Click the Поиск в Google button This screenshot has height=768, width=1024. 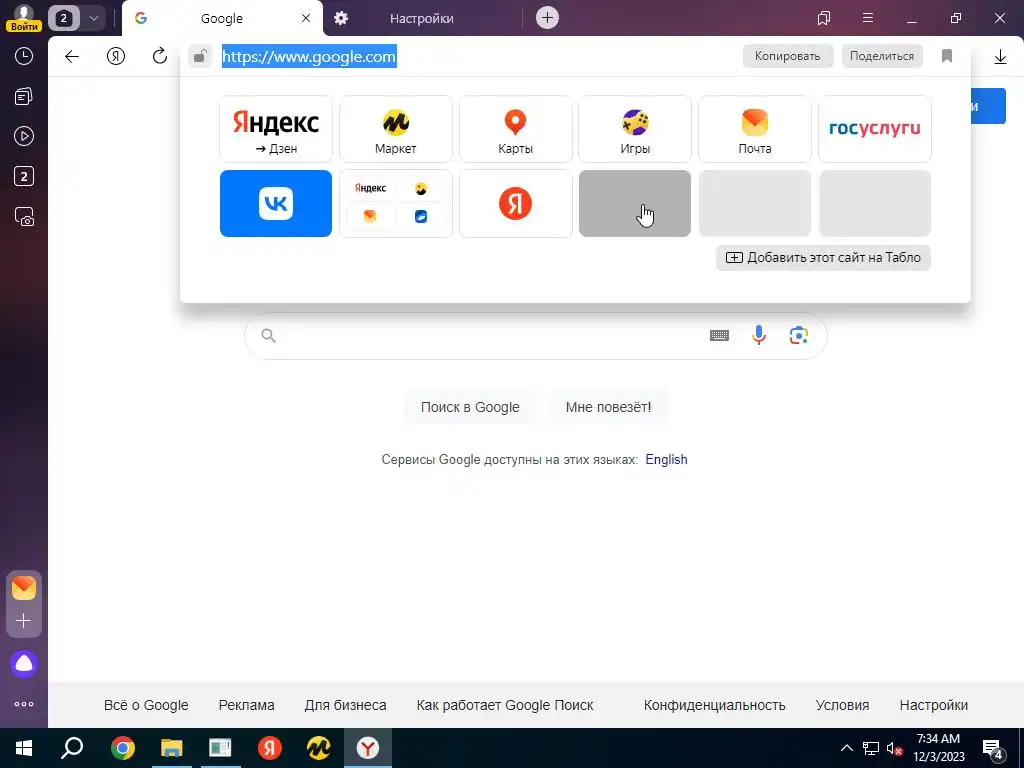point(470,407)
